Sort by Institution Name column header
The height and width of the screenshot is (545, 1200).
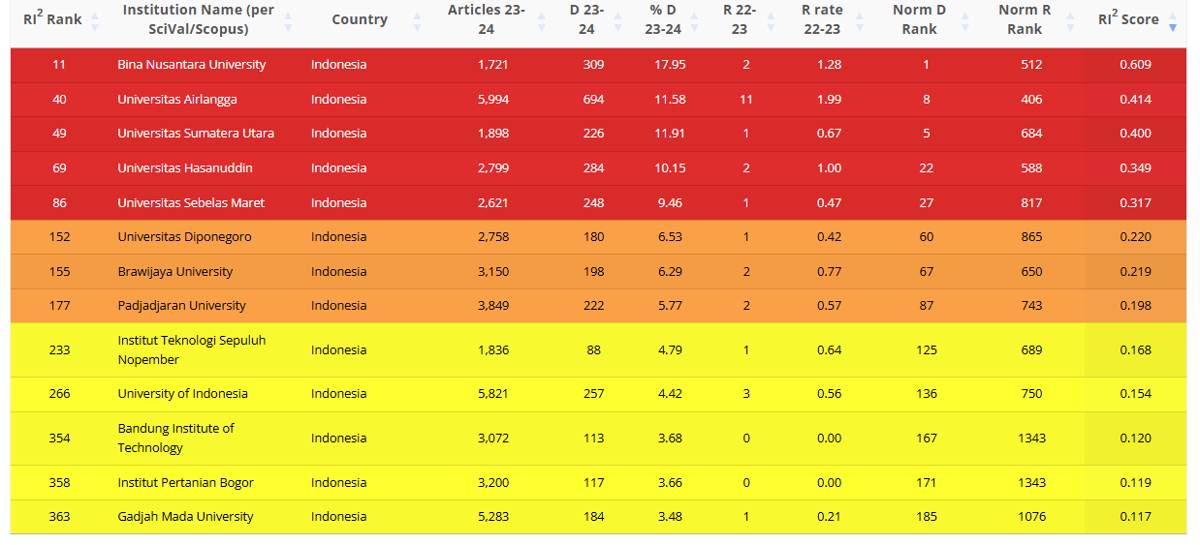pos(196,19)
